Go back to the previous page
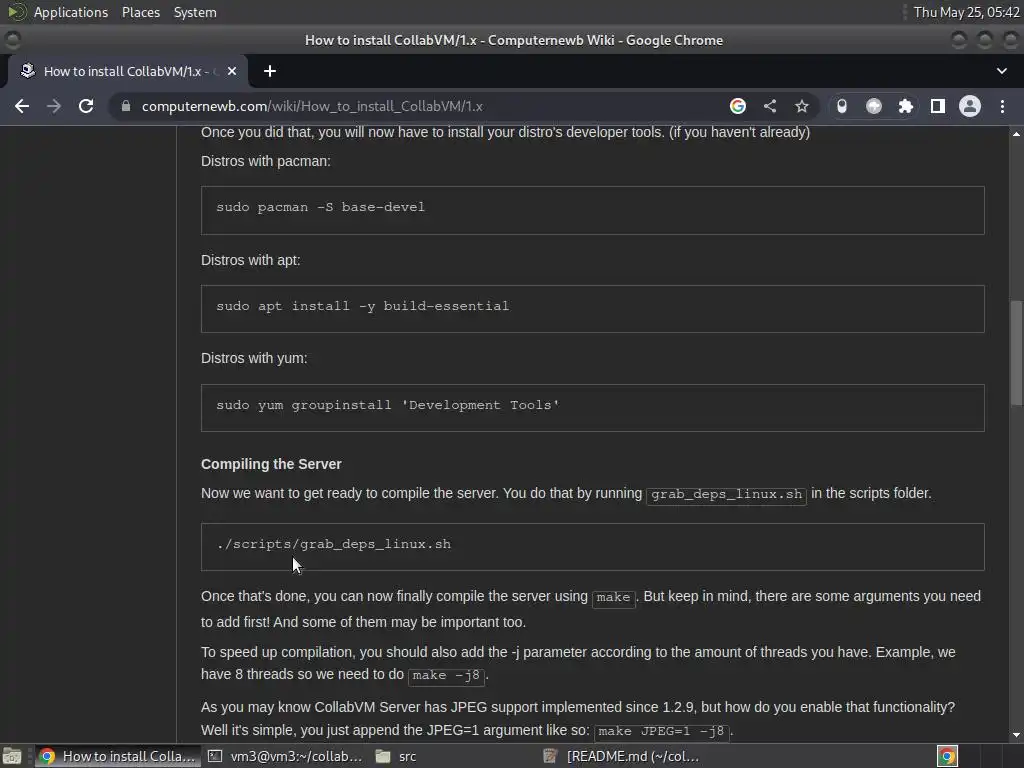The height and width of the screenshot is (768, 1024). tap(22, 106)
